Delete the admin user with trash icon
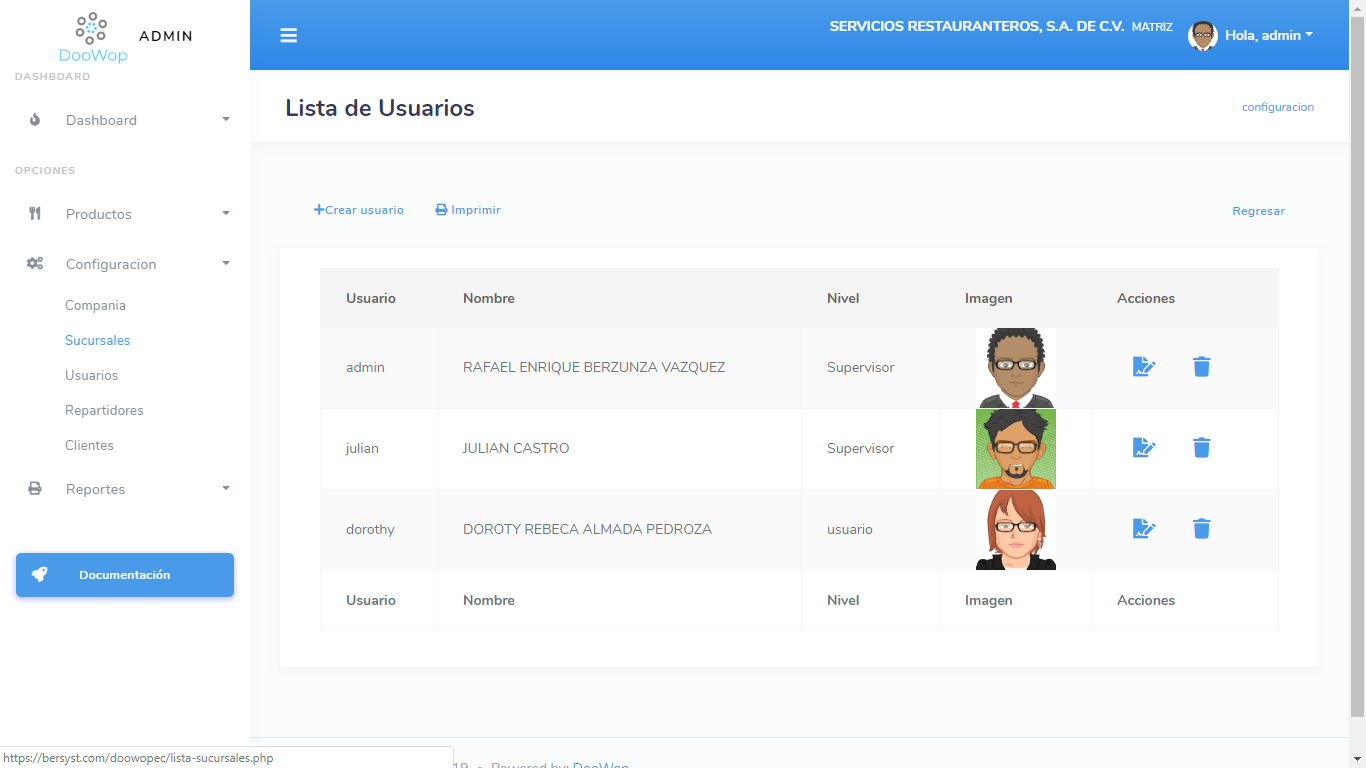 click(x=1201, y=367)
